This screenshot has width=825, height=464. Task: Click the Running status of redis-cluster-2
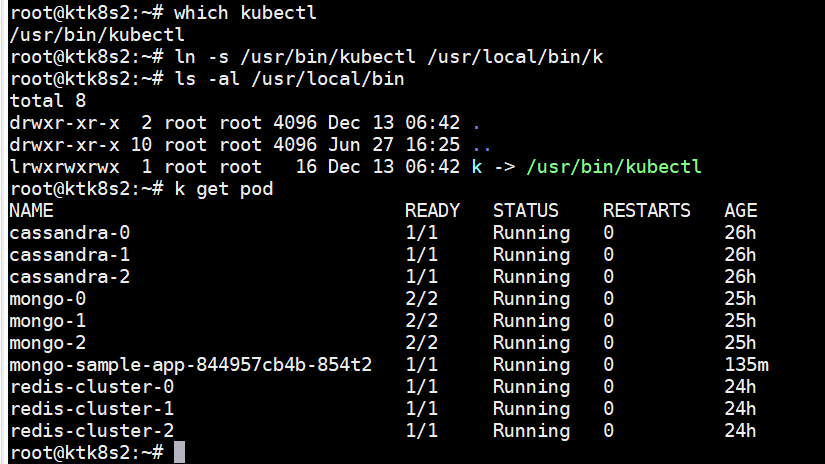pyautogui.click(x=531, y=431)
